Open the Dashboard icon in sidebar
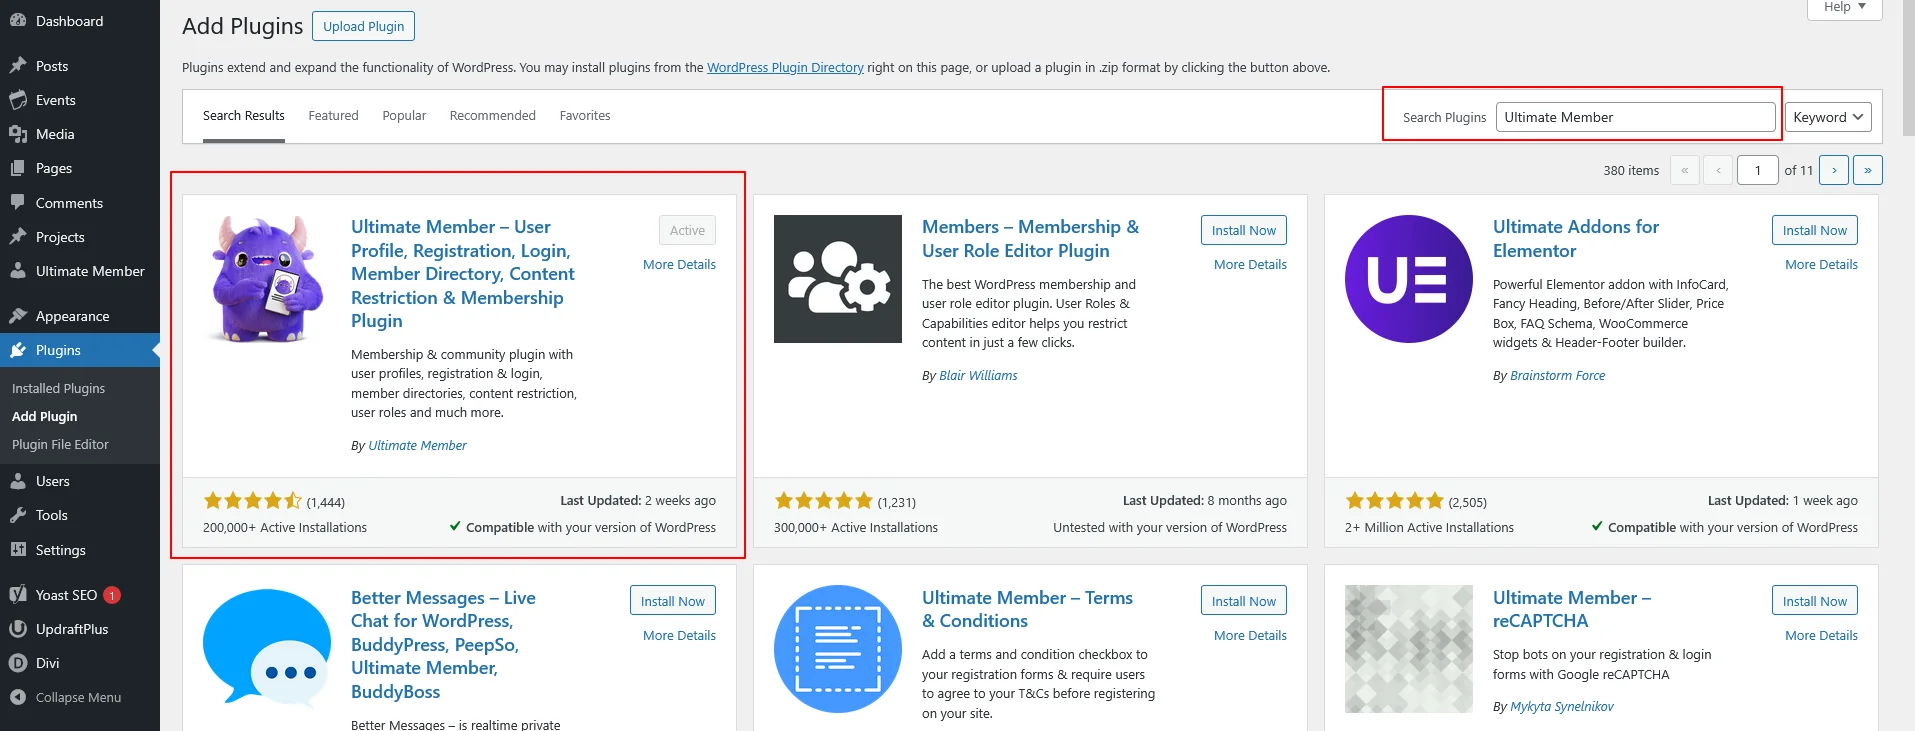Screen dimensions: 1915x731 pyautogui.click(x=18, y=21)
